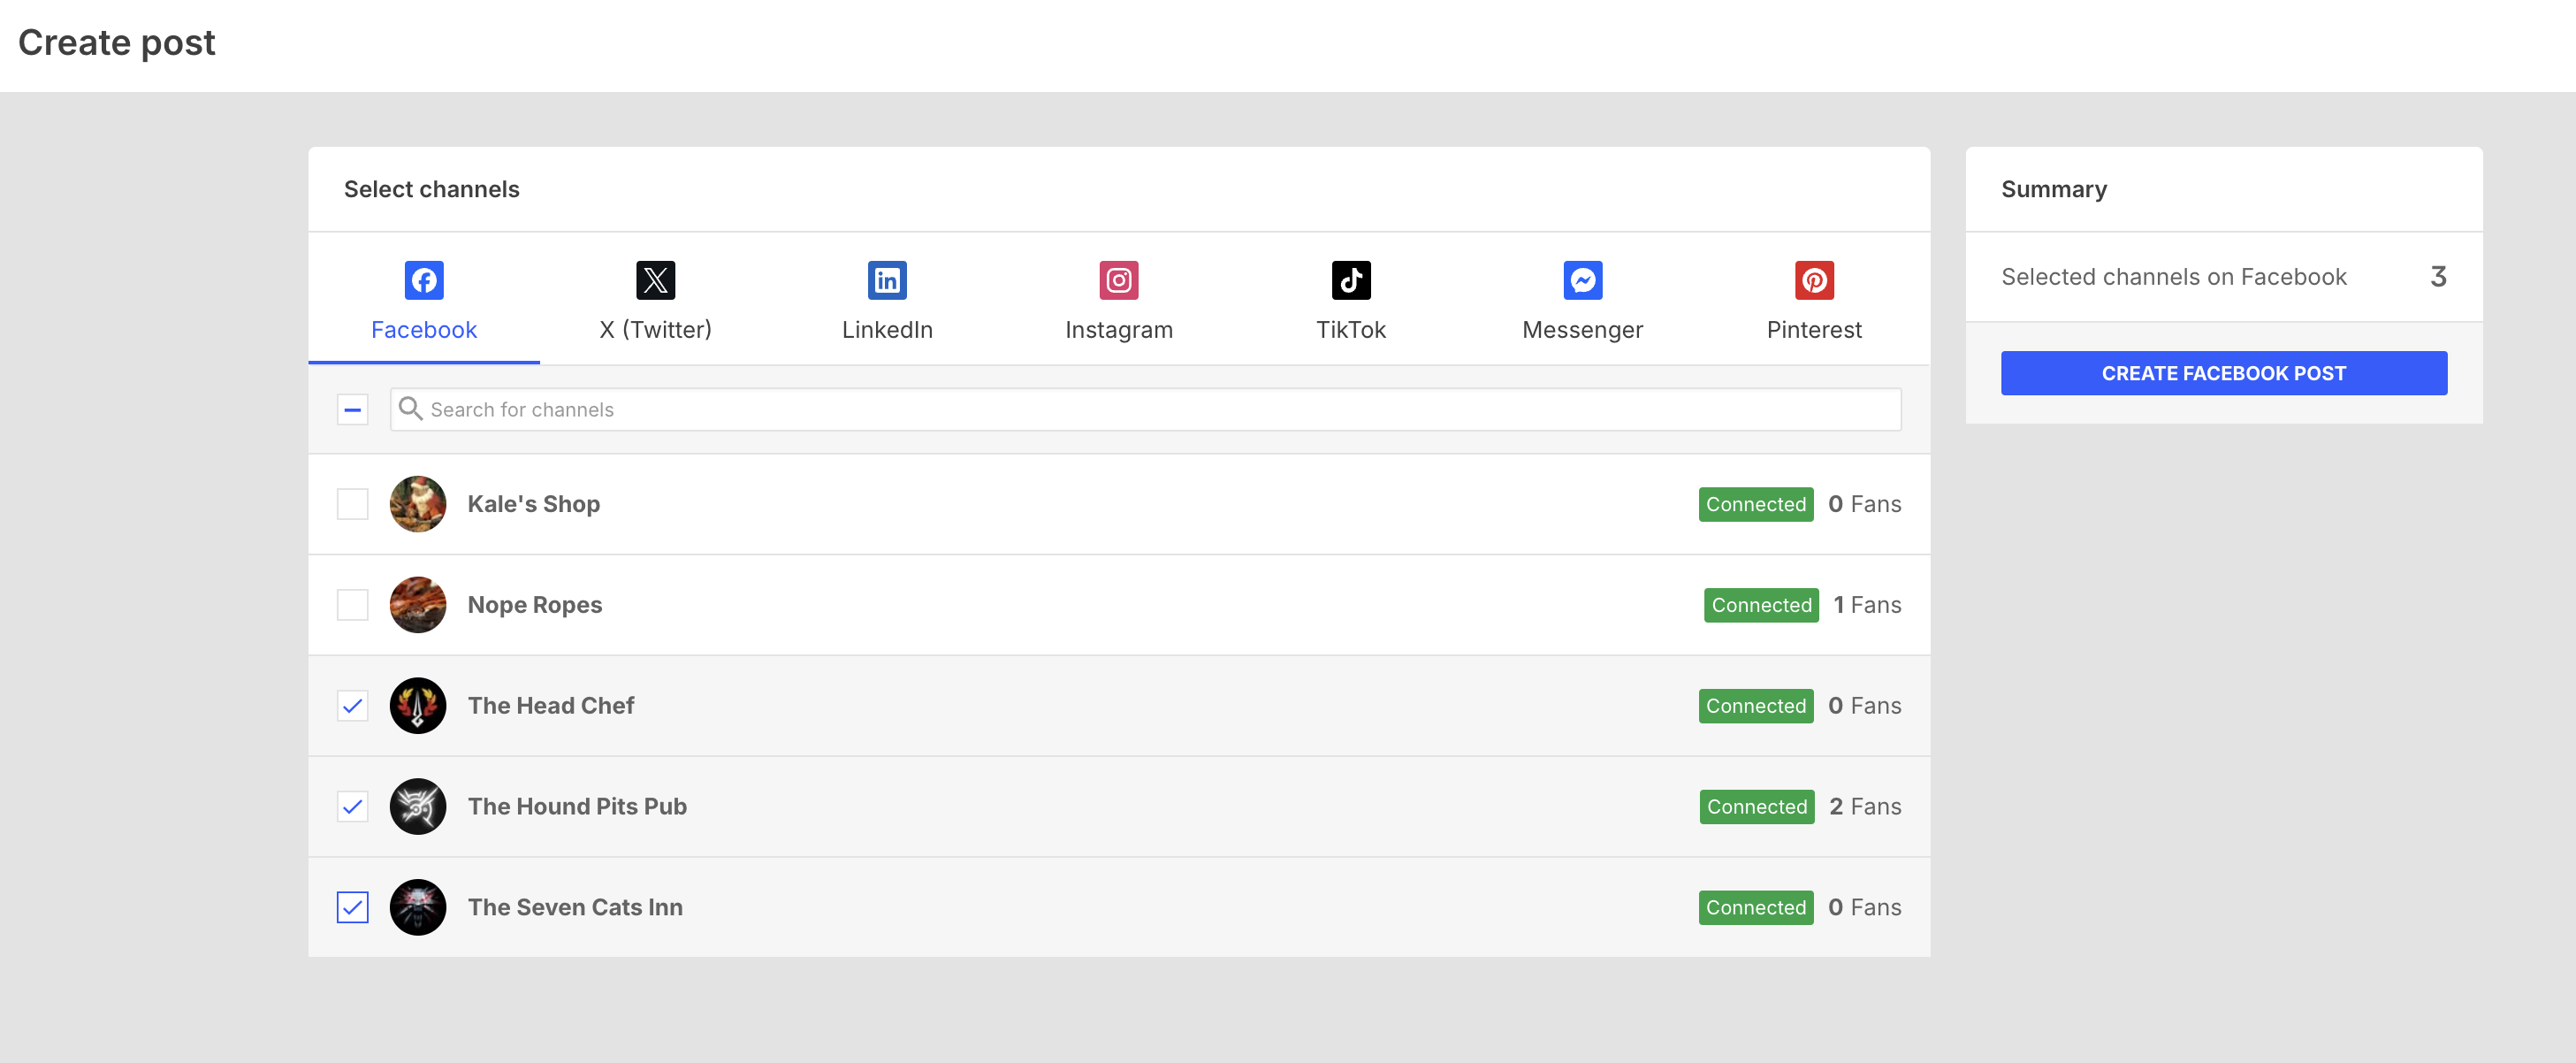Screen dimensions: 2576x1063
Task: Click the Messenger logo icon
Action: (1583, 280)
